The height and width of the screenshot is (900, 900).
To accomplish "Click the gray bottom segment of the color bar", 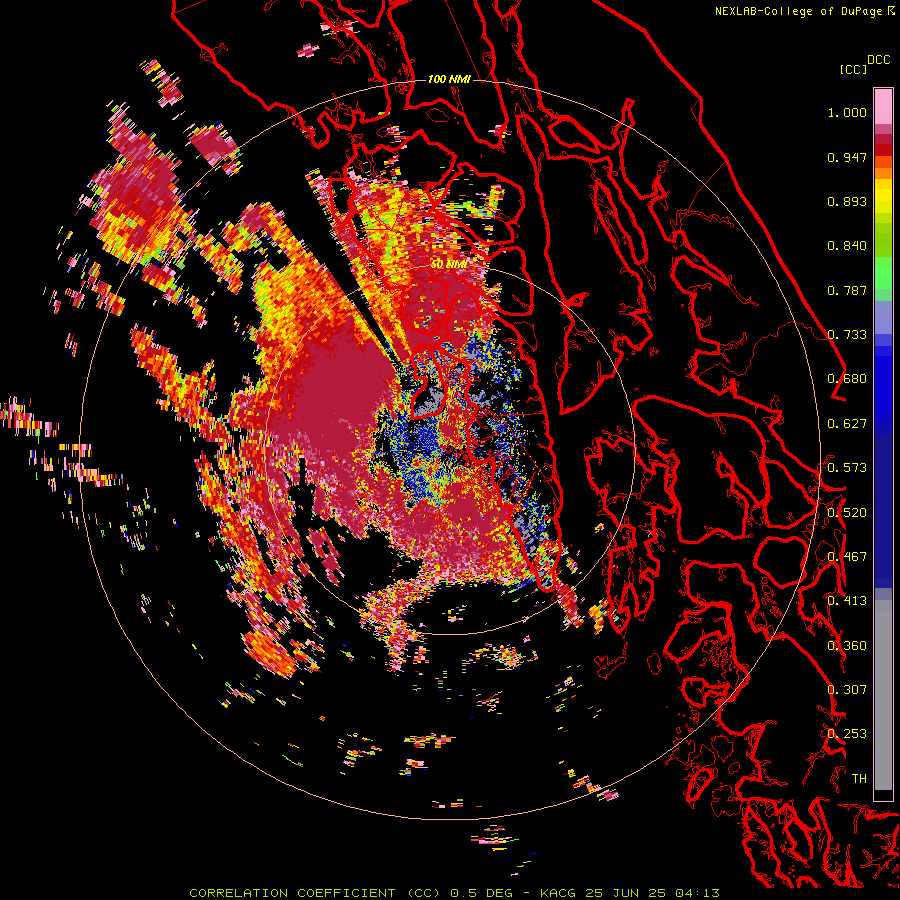I will point(883,695).
